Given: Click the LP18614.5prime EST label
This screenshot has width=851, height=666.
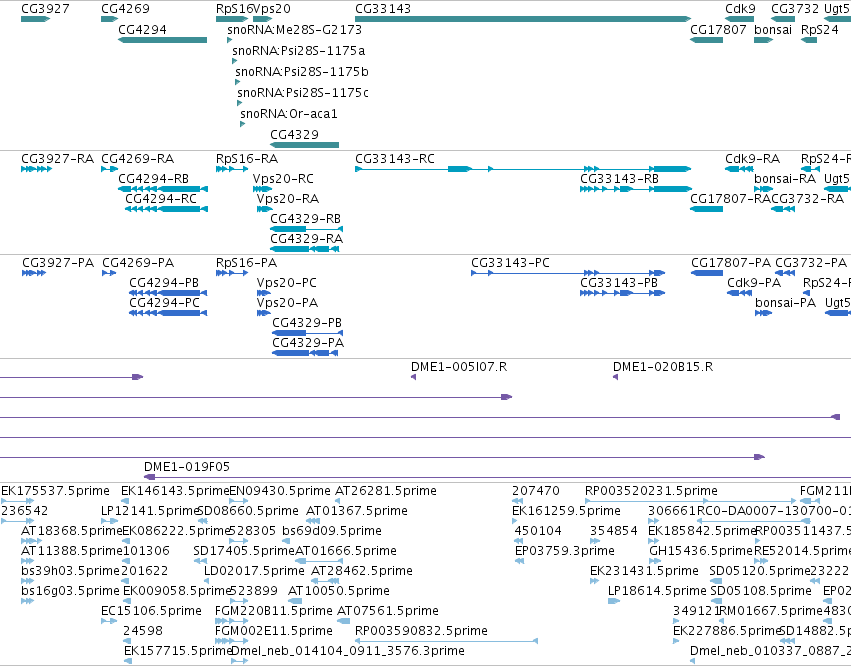Looking at the screenshot, I should (657, 591).
